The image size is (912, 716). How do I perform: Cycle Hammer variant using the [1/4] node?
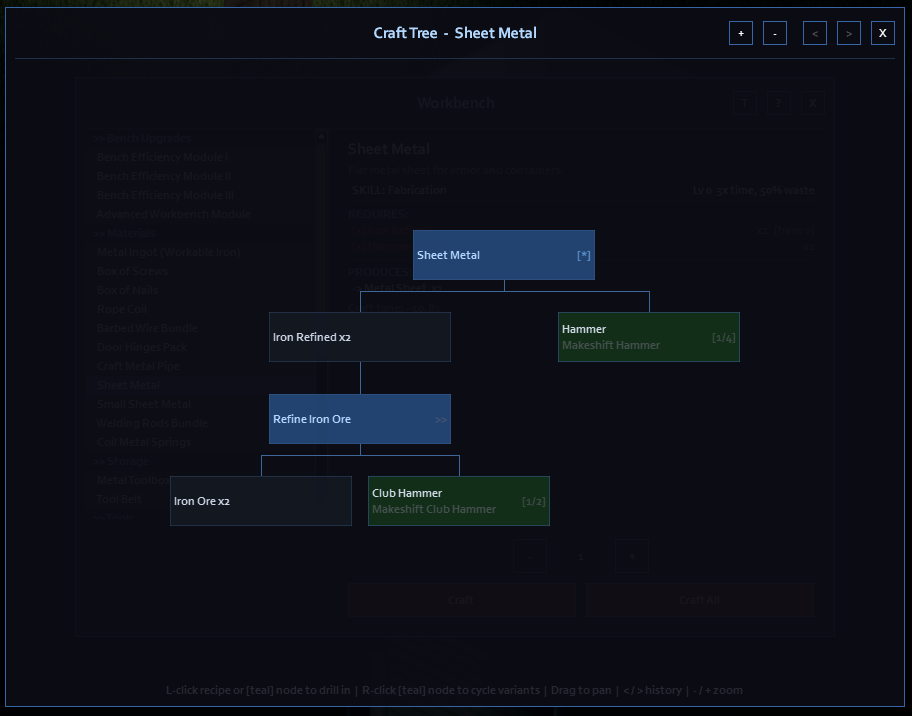pyautogui.click(x=723, y=337)
